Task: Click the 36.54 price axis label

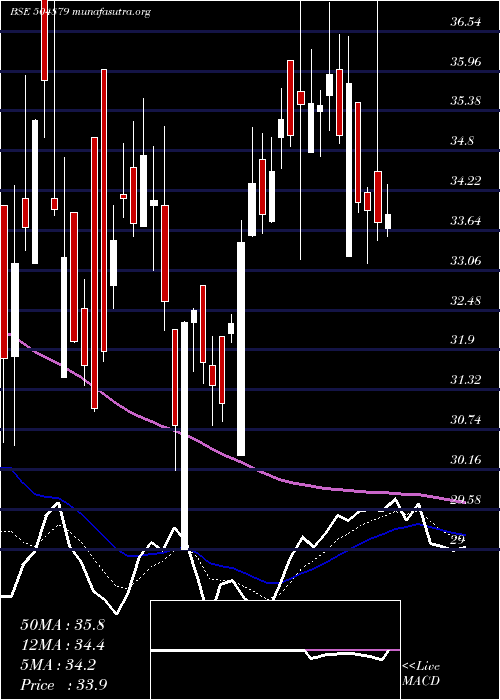Action: coord(466,21)
